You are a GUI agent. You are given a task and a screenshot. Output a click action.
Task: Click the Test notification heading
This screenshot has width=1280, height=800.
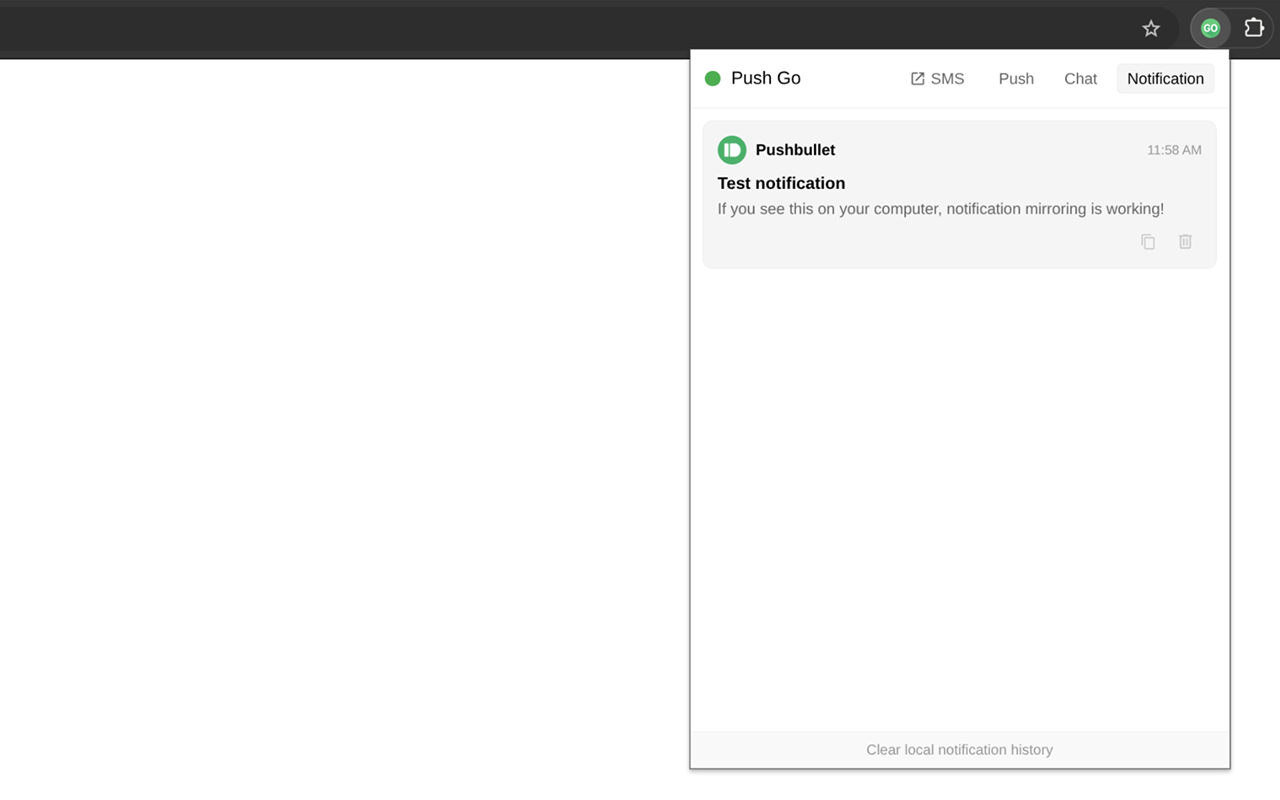coord(781,183)
